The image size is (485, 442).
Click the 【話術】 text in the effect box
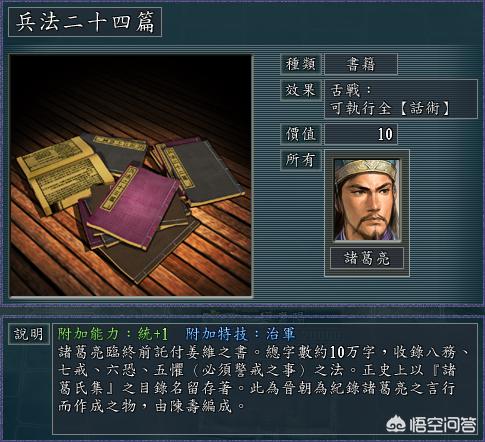click(x=424, y=108)
